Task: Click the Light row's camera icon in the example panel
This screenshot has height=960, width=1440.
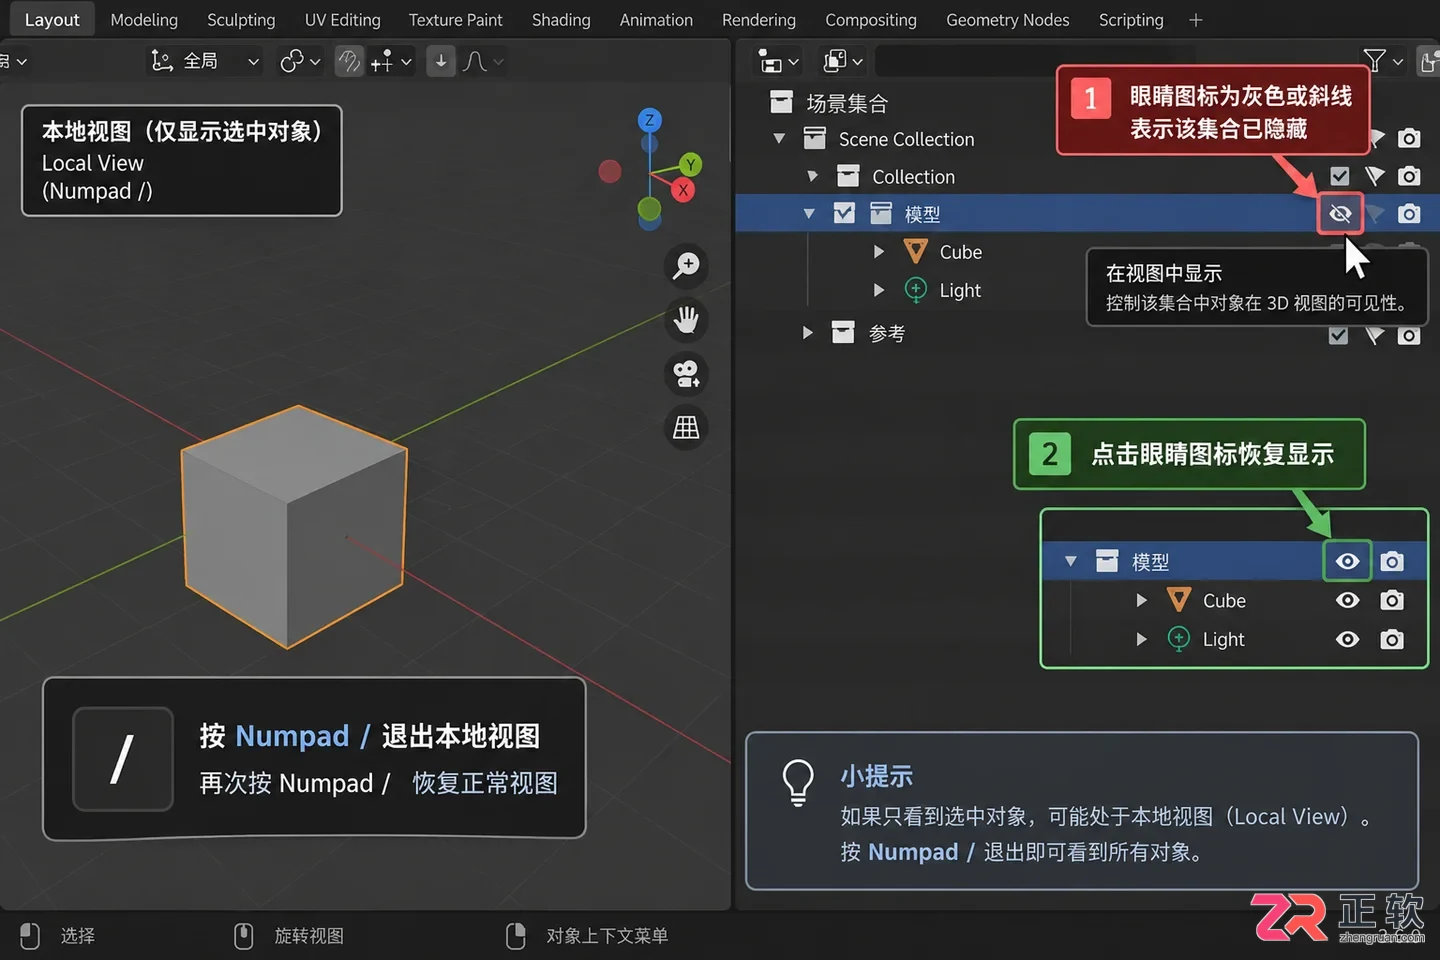Action: [1392, 639]
